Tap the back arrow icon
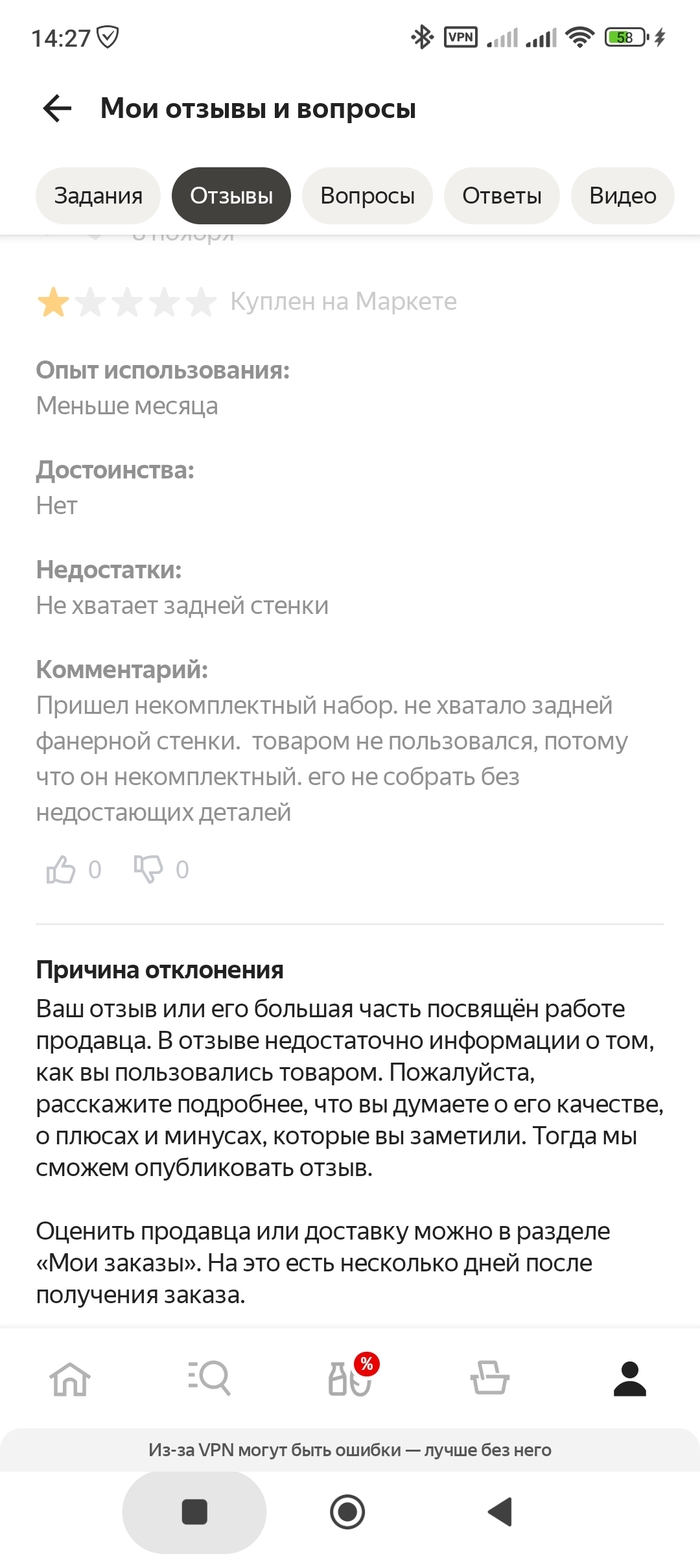 [x=57, y=108]
